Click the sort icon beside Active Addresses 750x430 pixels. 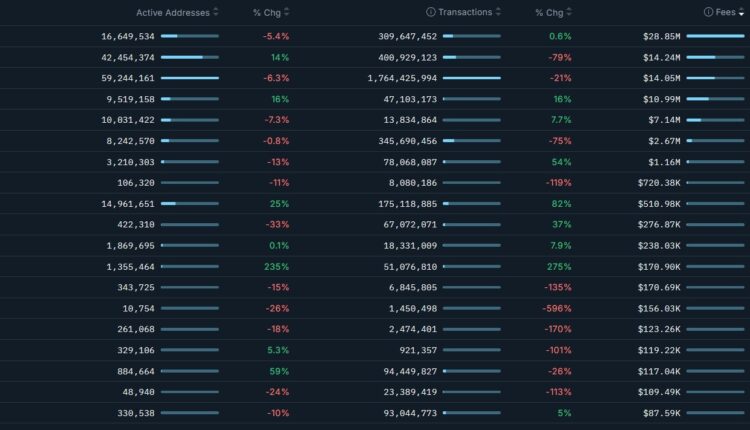[216, 13]
